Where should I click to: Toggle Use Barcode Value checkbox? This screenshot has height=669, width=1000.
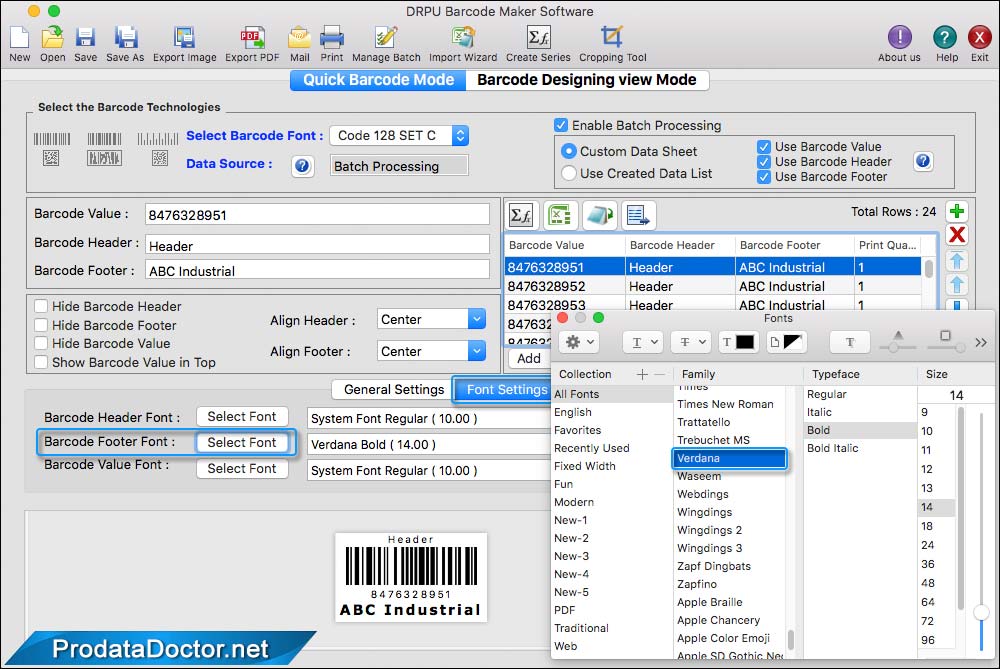pos(763,147)
